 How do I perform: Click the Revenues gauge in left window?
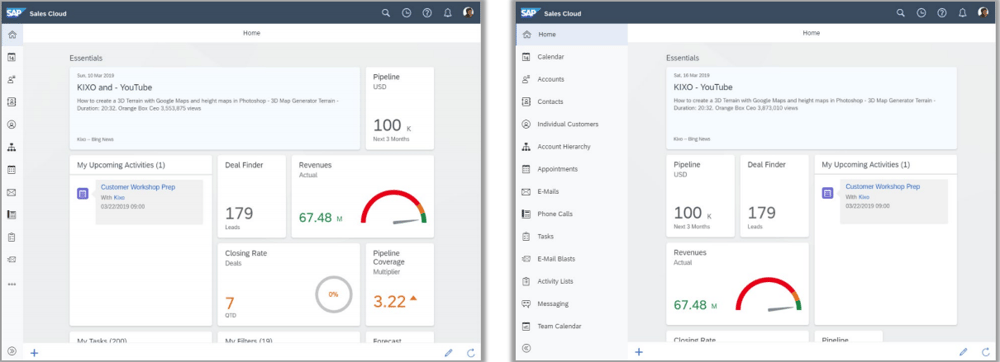pos(393,207)
